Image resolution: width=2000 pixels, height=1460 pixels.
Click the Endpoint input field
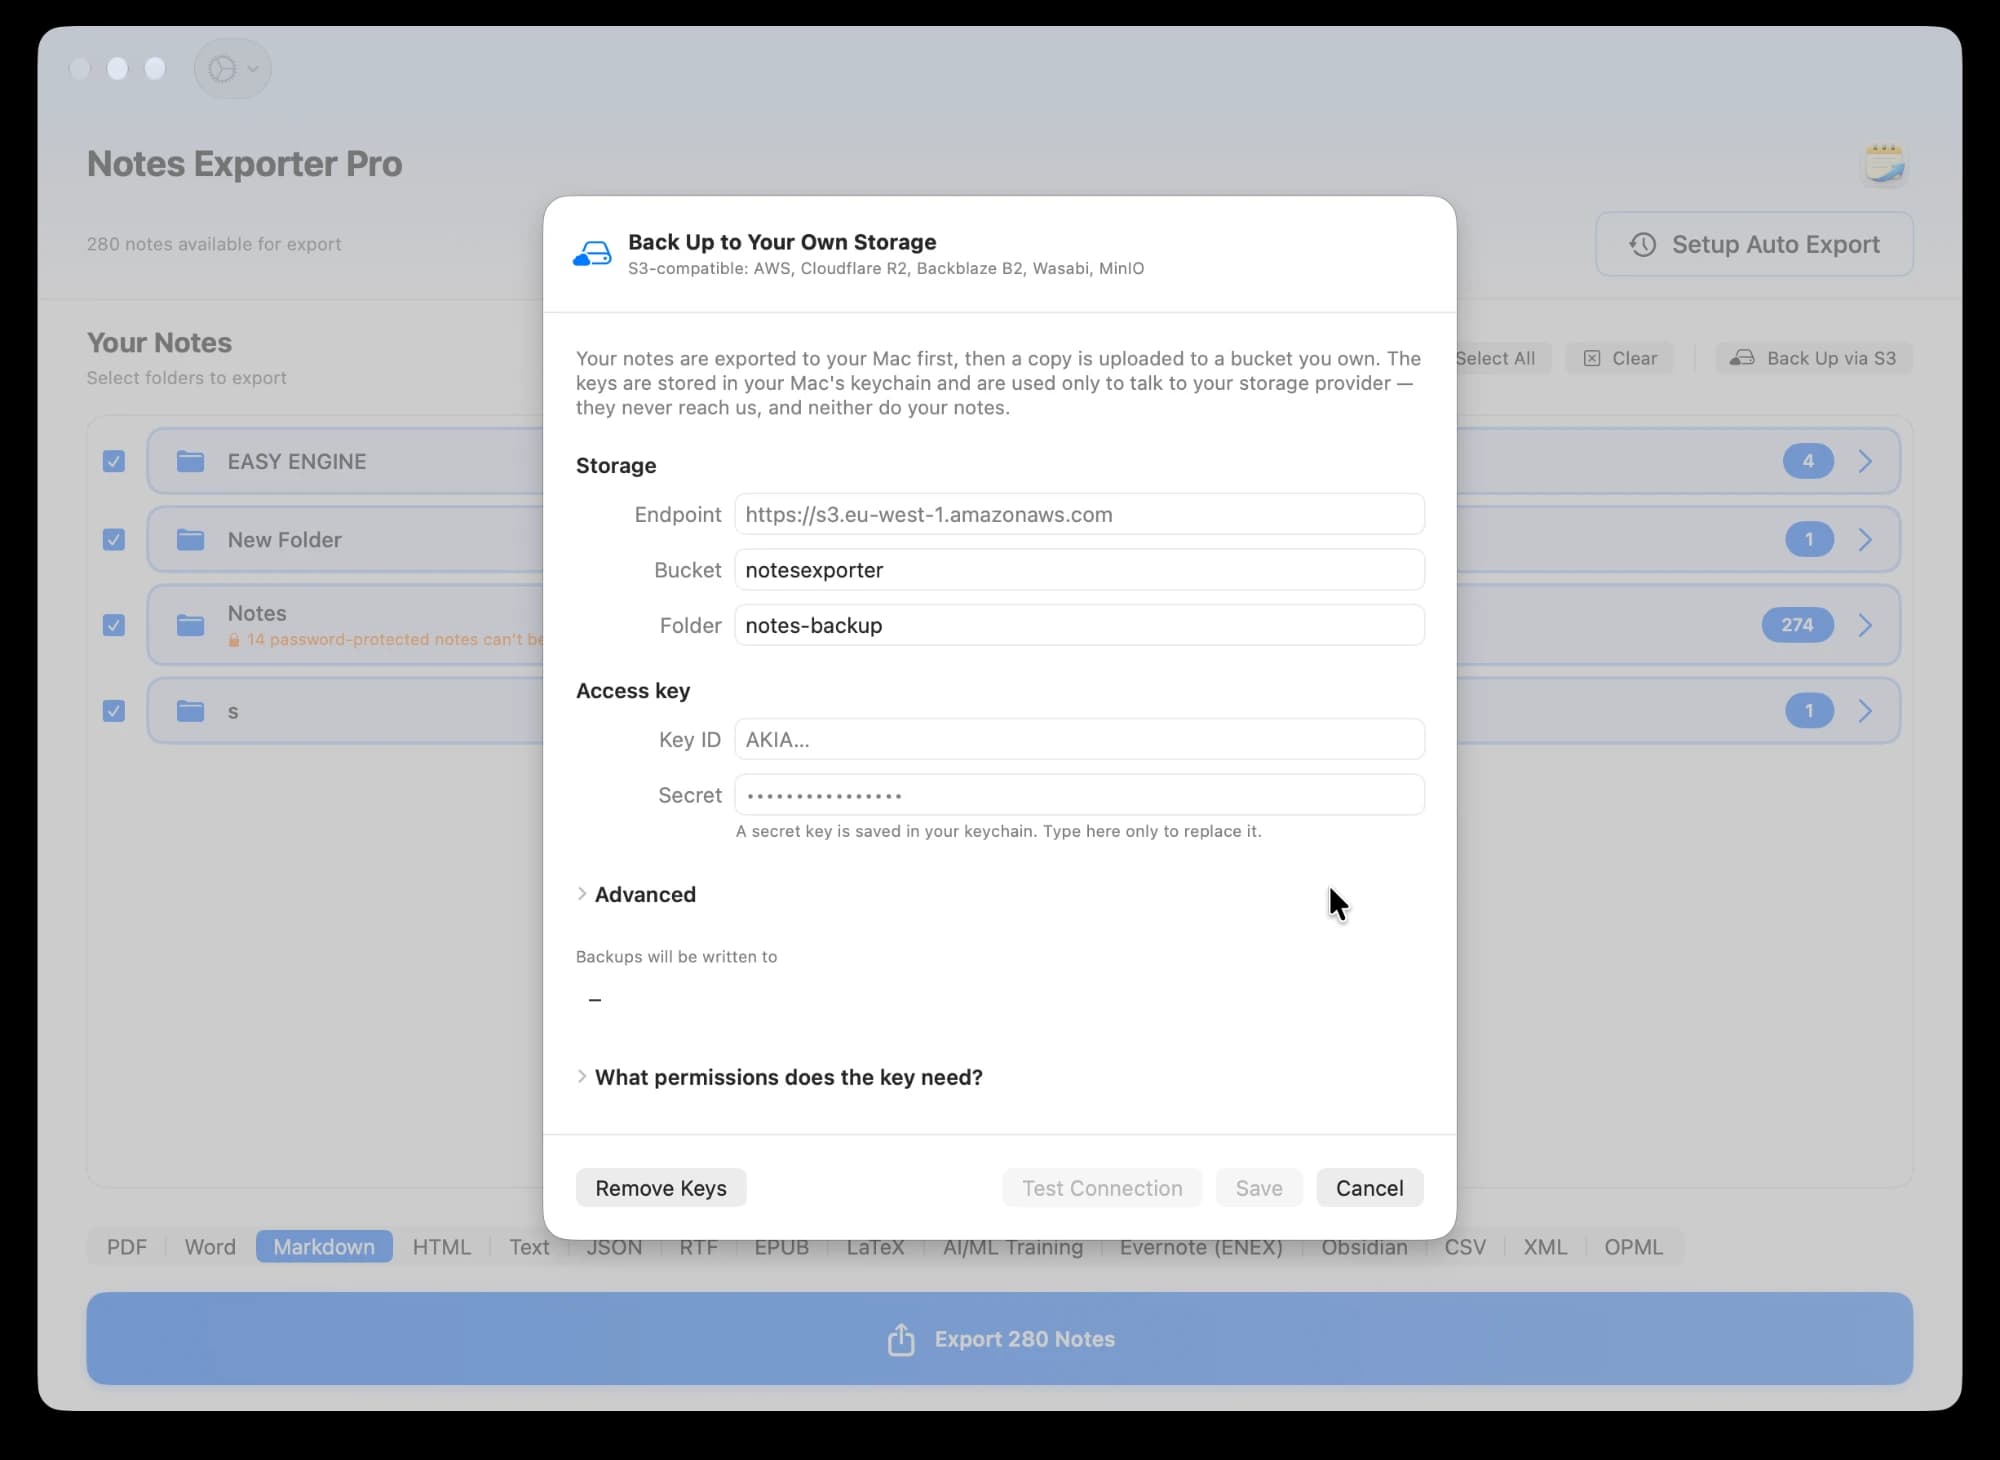click(1080, 514)
